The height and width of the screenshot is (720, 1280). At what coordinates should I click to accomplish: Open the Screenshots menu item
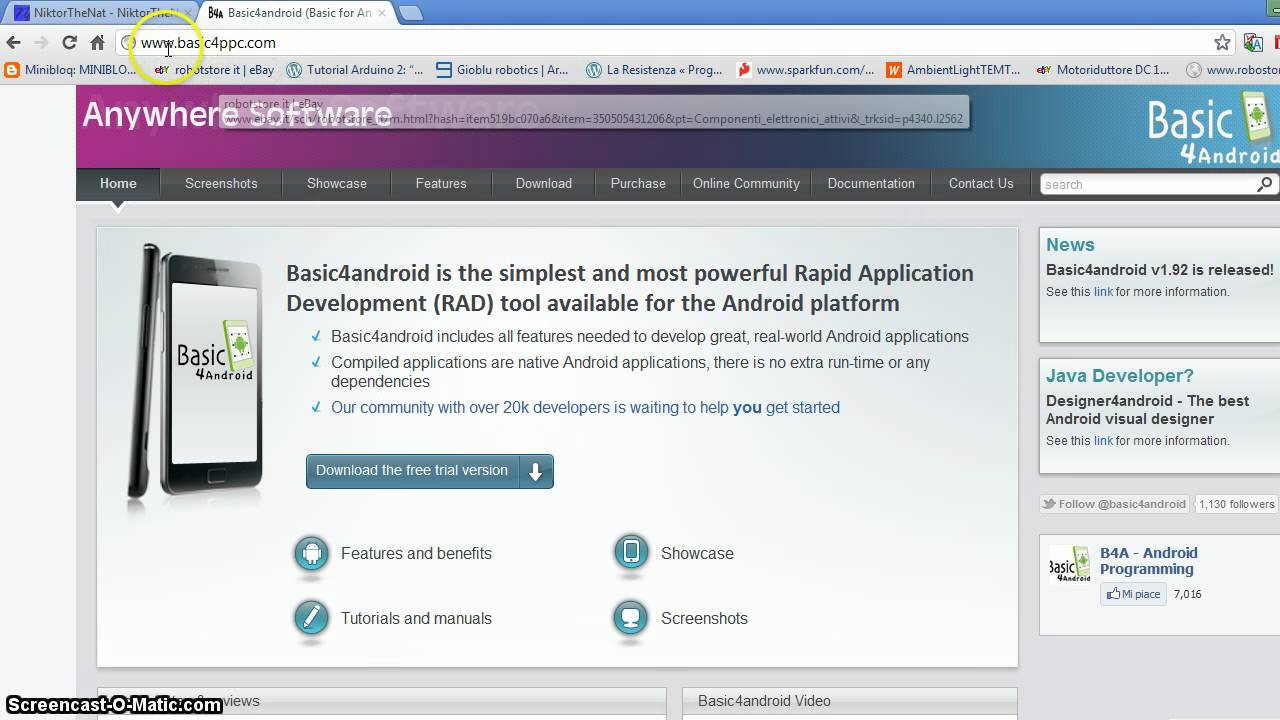(x=221, y=183)
